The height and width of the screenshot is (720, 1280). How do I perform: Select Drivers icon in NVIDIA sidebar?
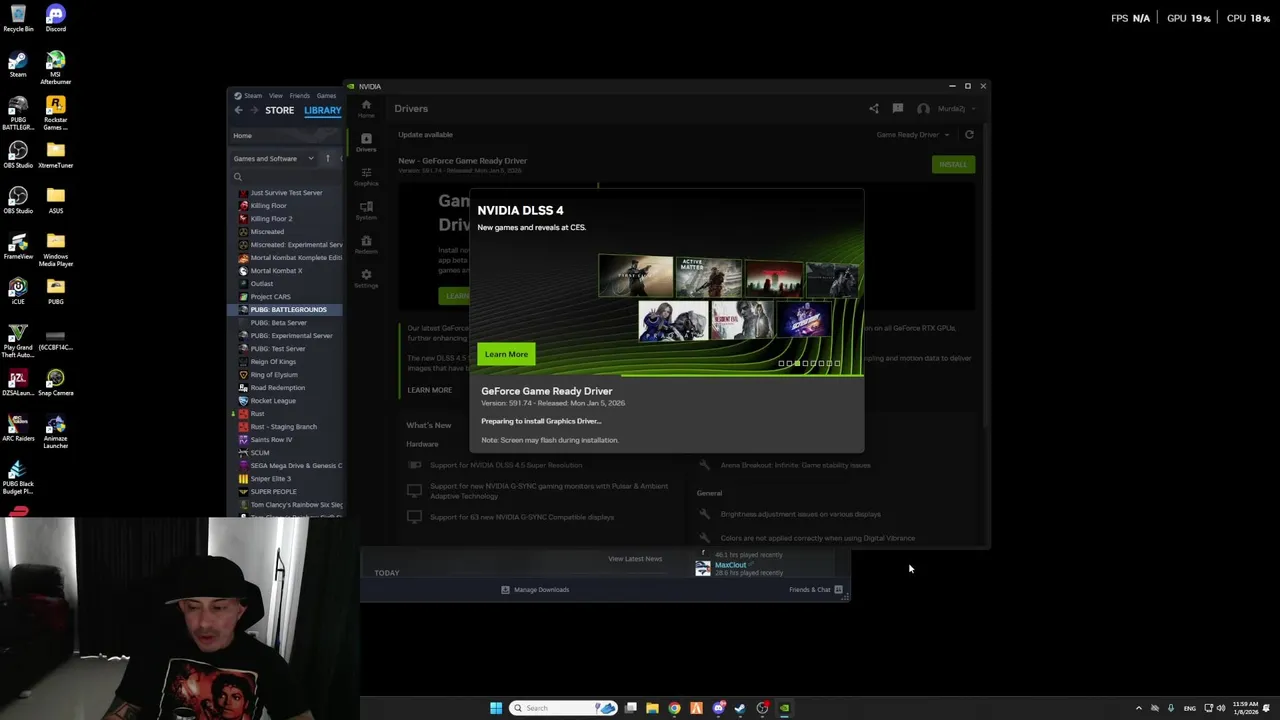pyautogui.click(x=366, y=142)
